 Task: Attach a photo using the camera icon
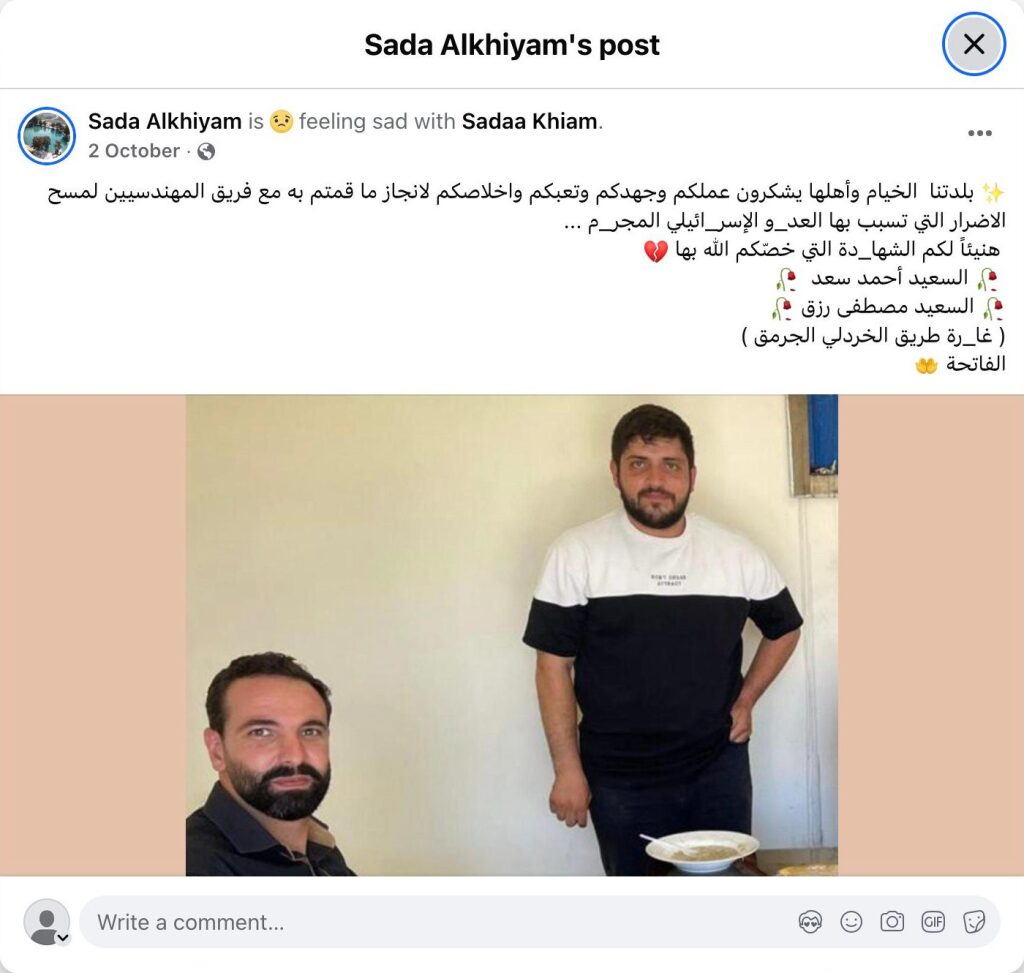pos(892,922)
